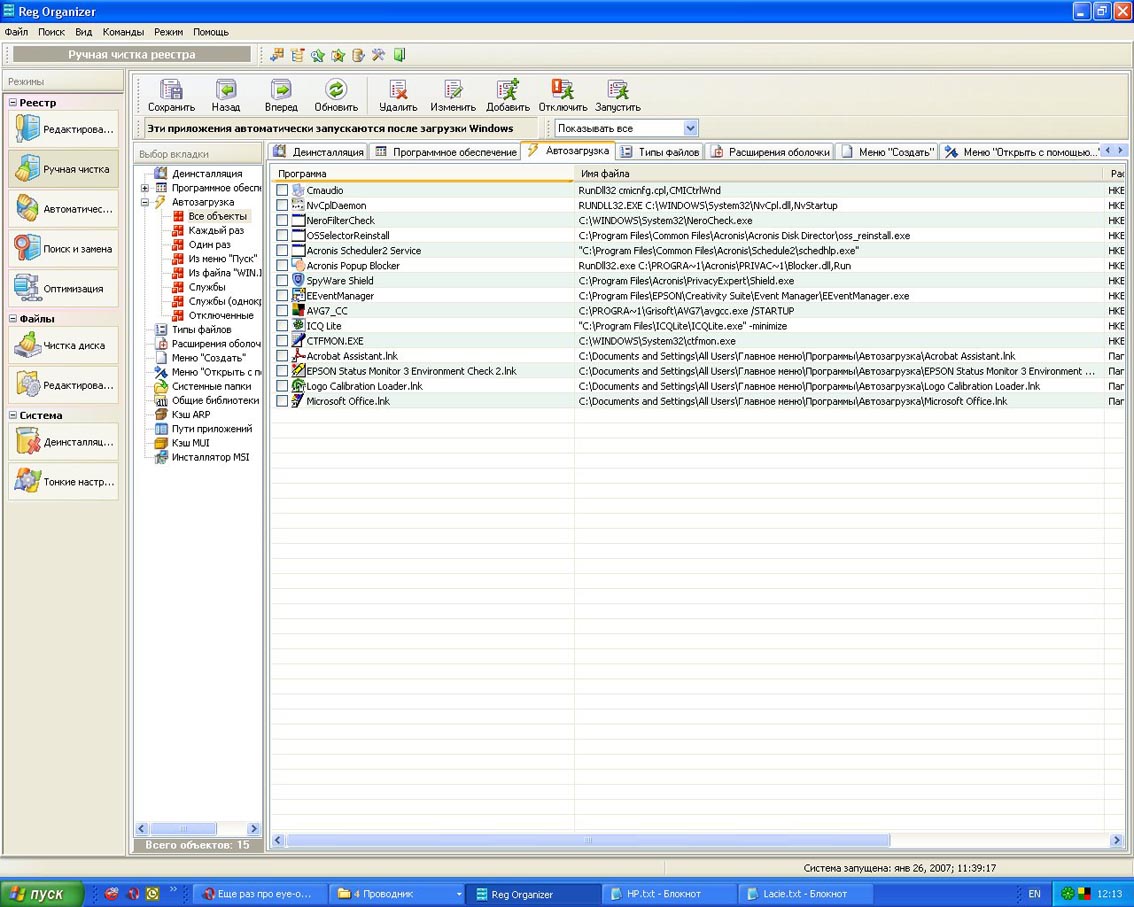Open Автоматическая чистка mode in the left sidebar
The width and height of the screenshot is (1134, 907).
click(x=64, y=208)
